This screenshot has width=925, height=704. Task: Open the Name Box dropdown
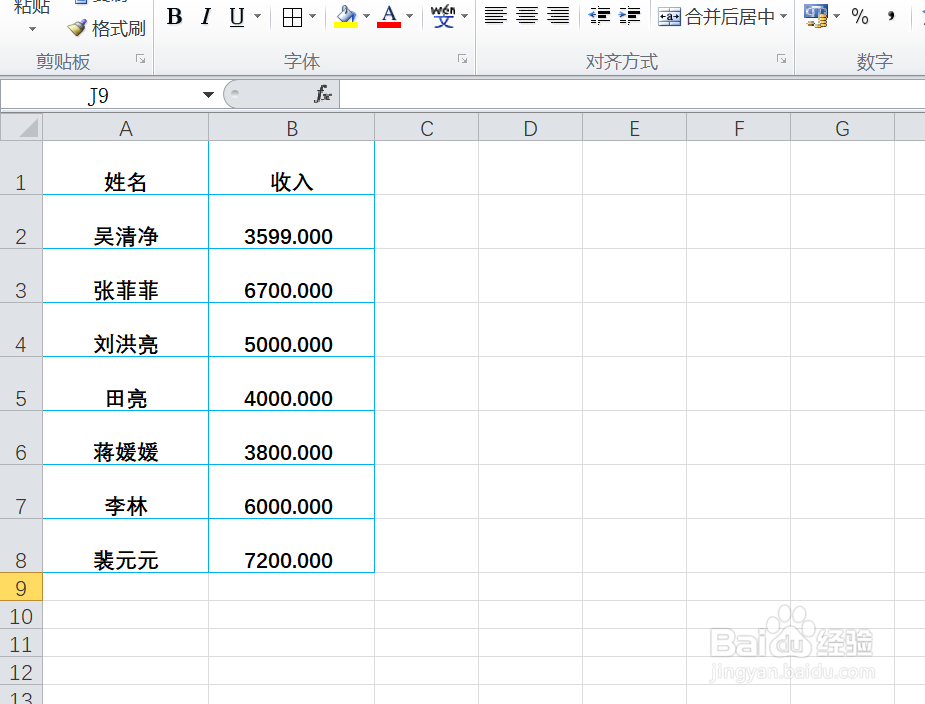208,94
